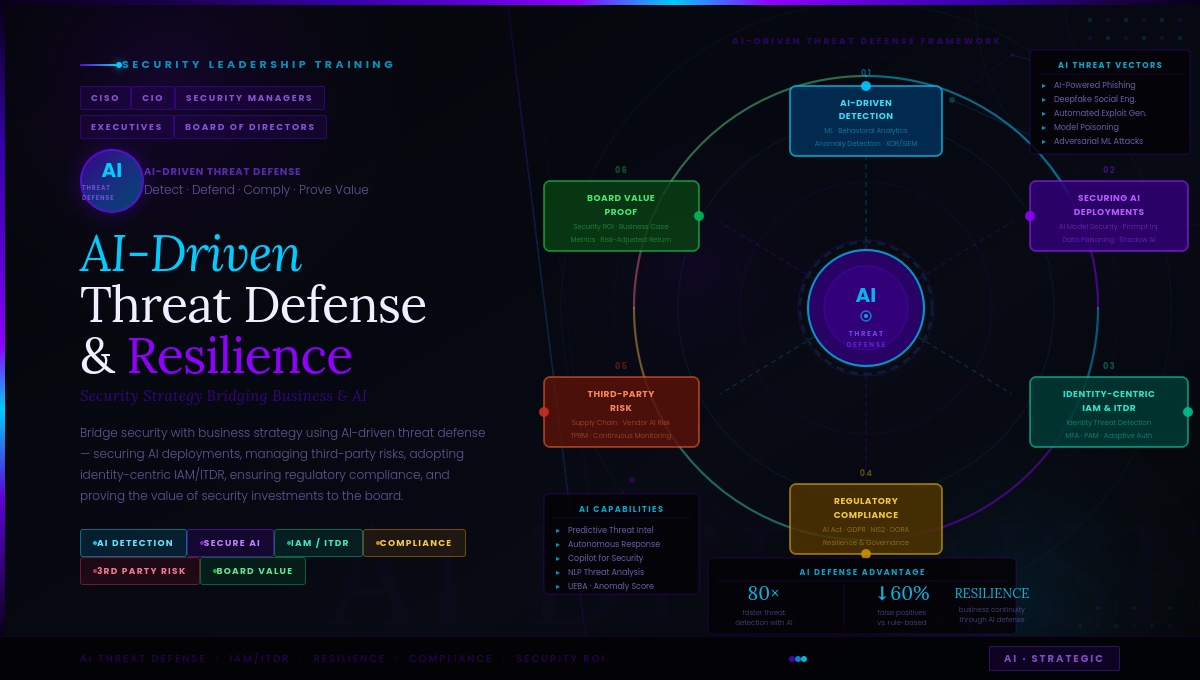Click the Compliance topic chip
This screenshot has height=680, width=1200.
pos(414,543)
